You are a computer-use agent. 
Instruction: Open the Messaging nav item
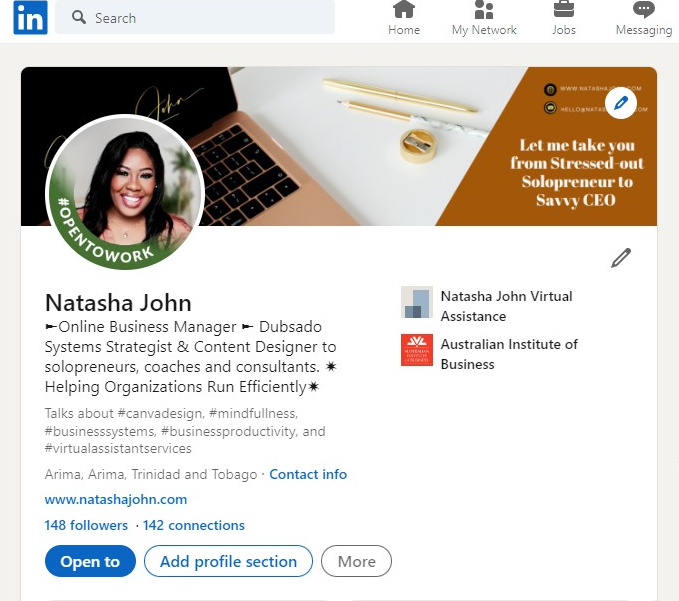(644, 18)
